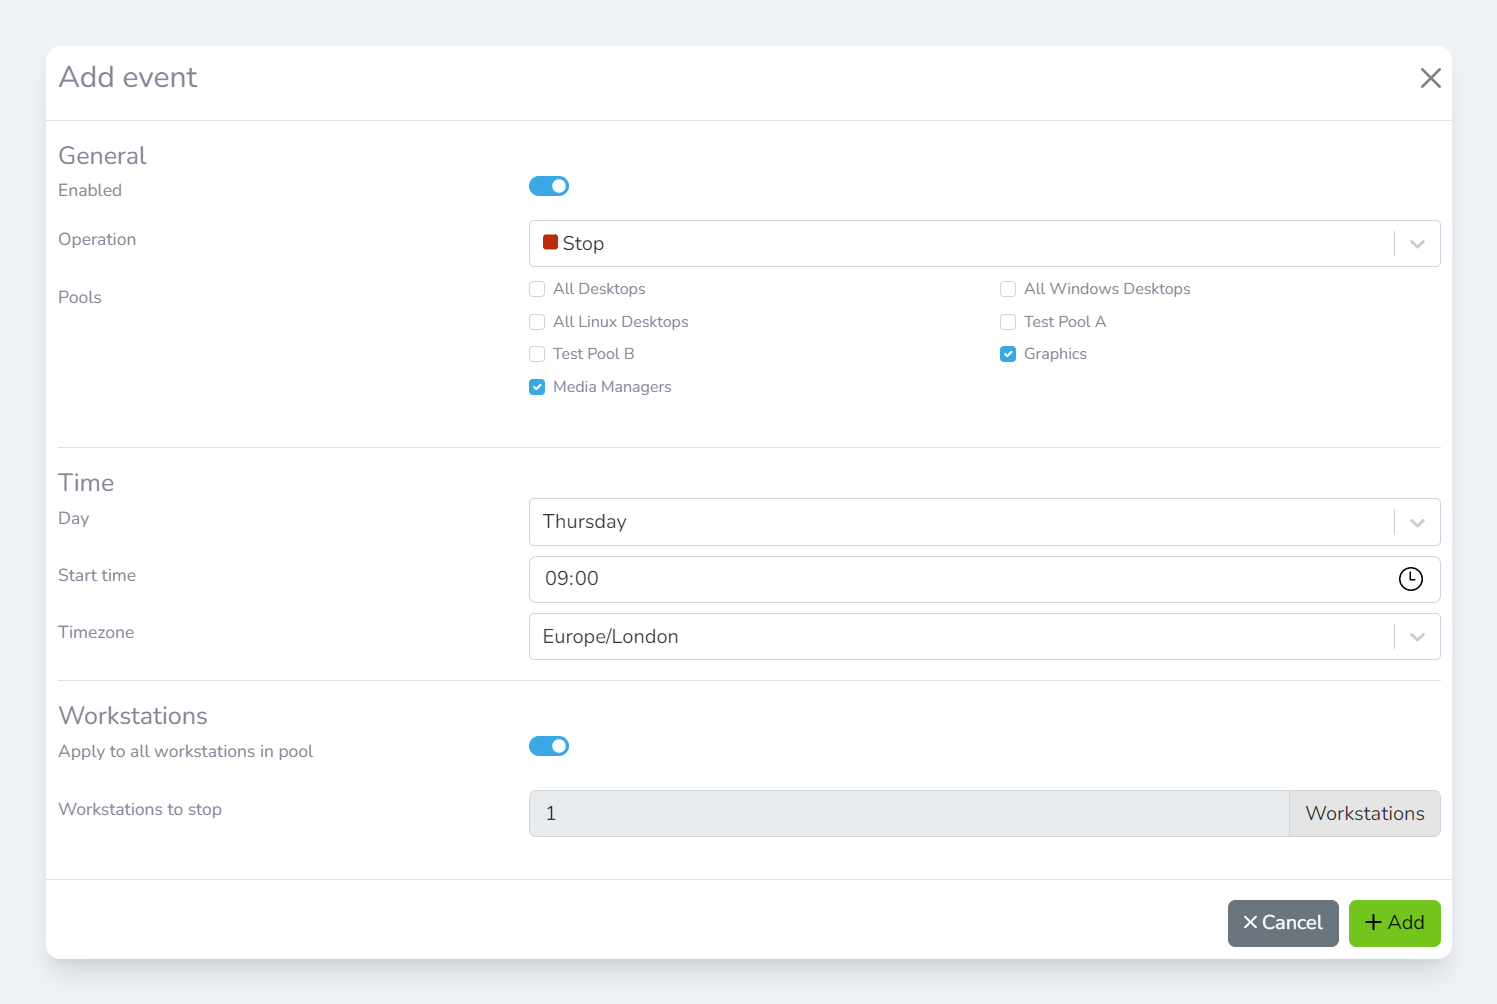Check the All Windows Desktops pool

[x=1008, y=289]
